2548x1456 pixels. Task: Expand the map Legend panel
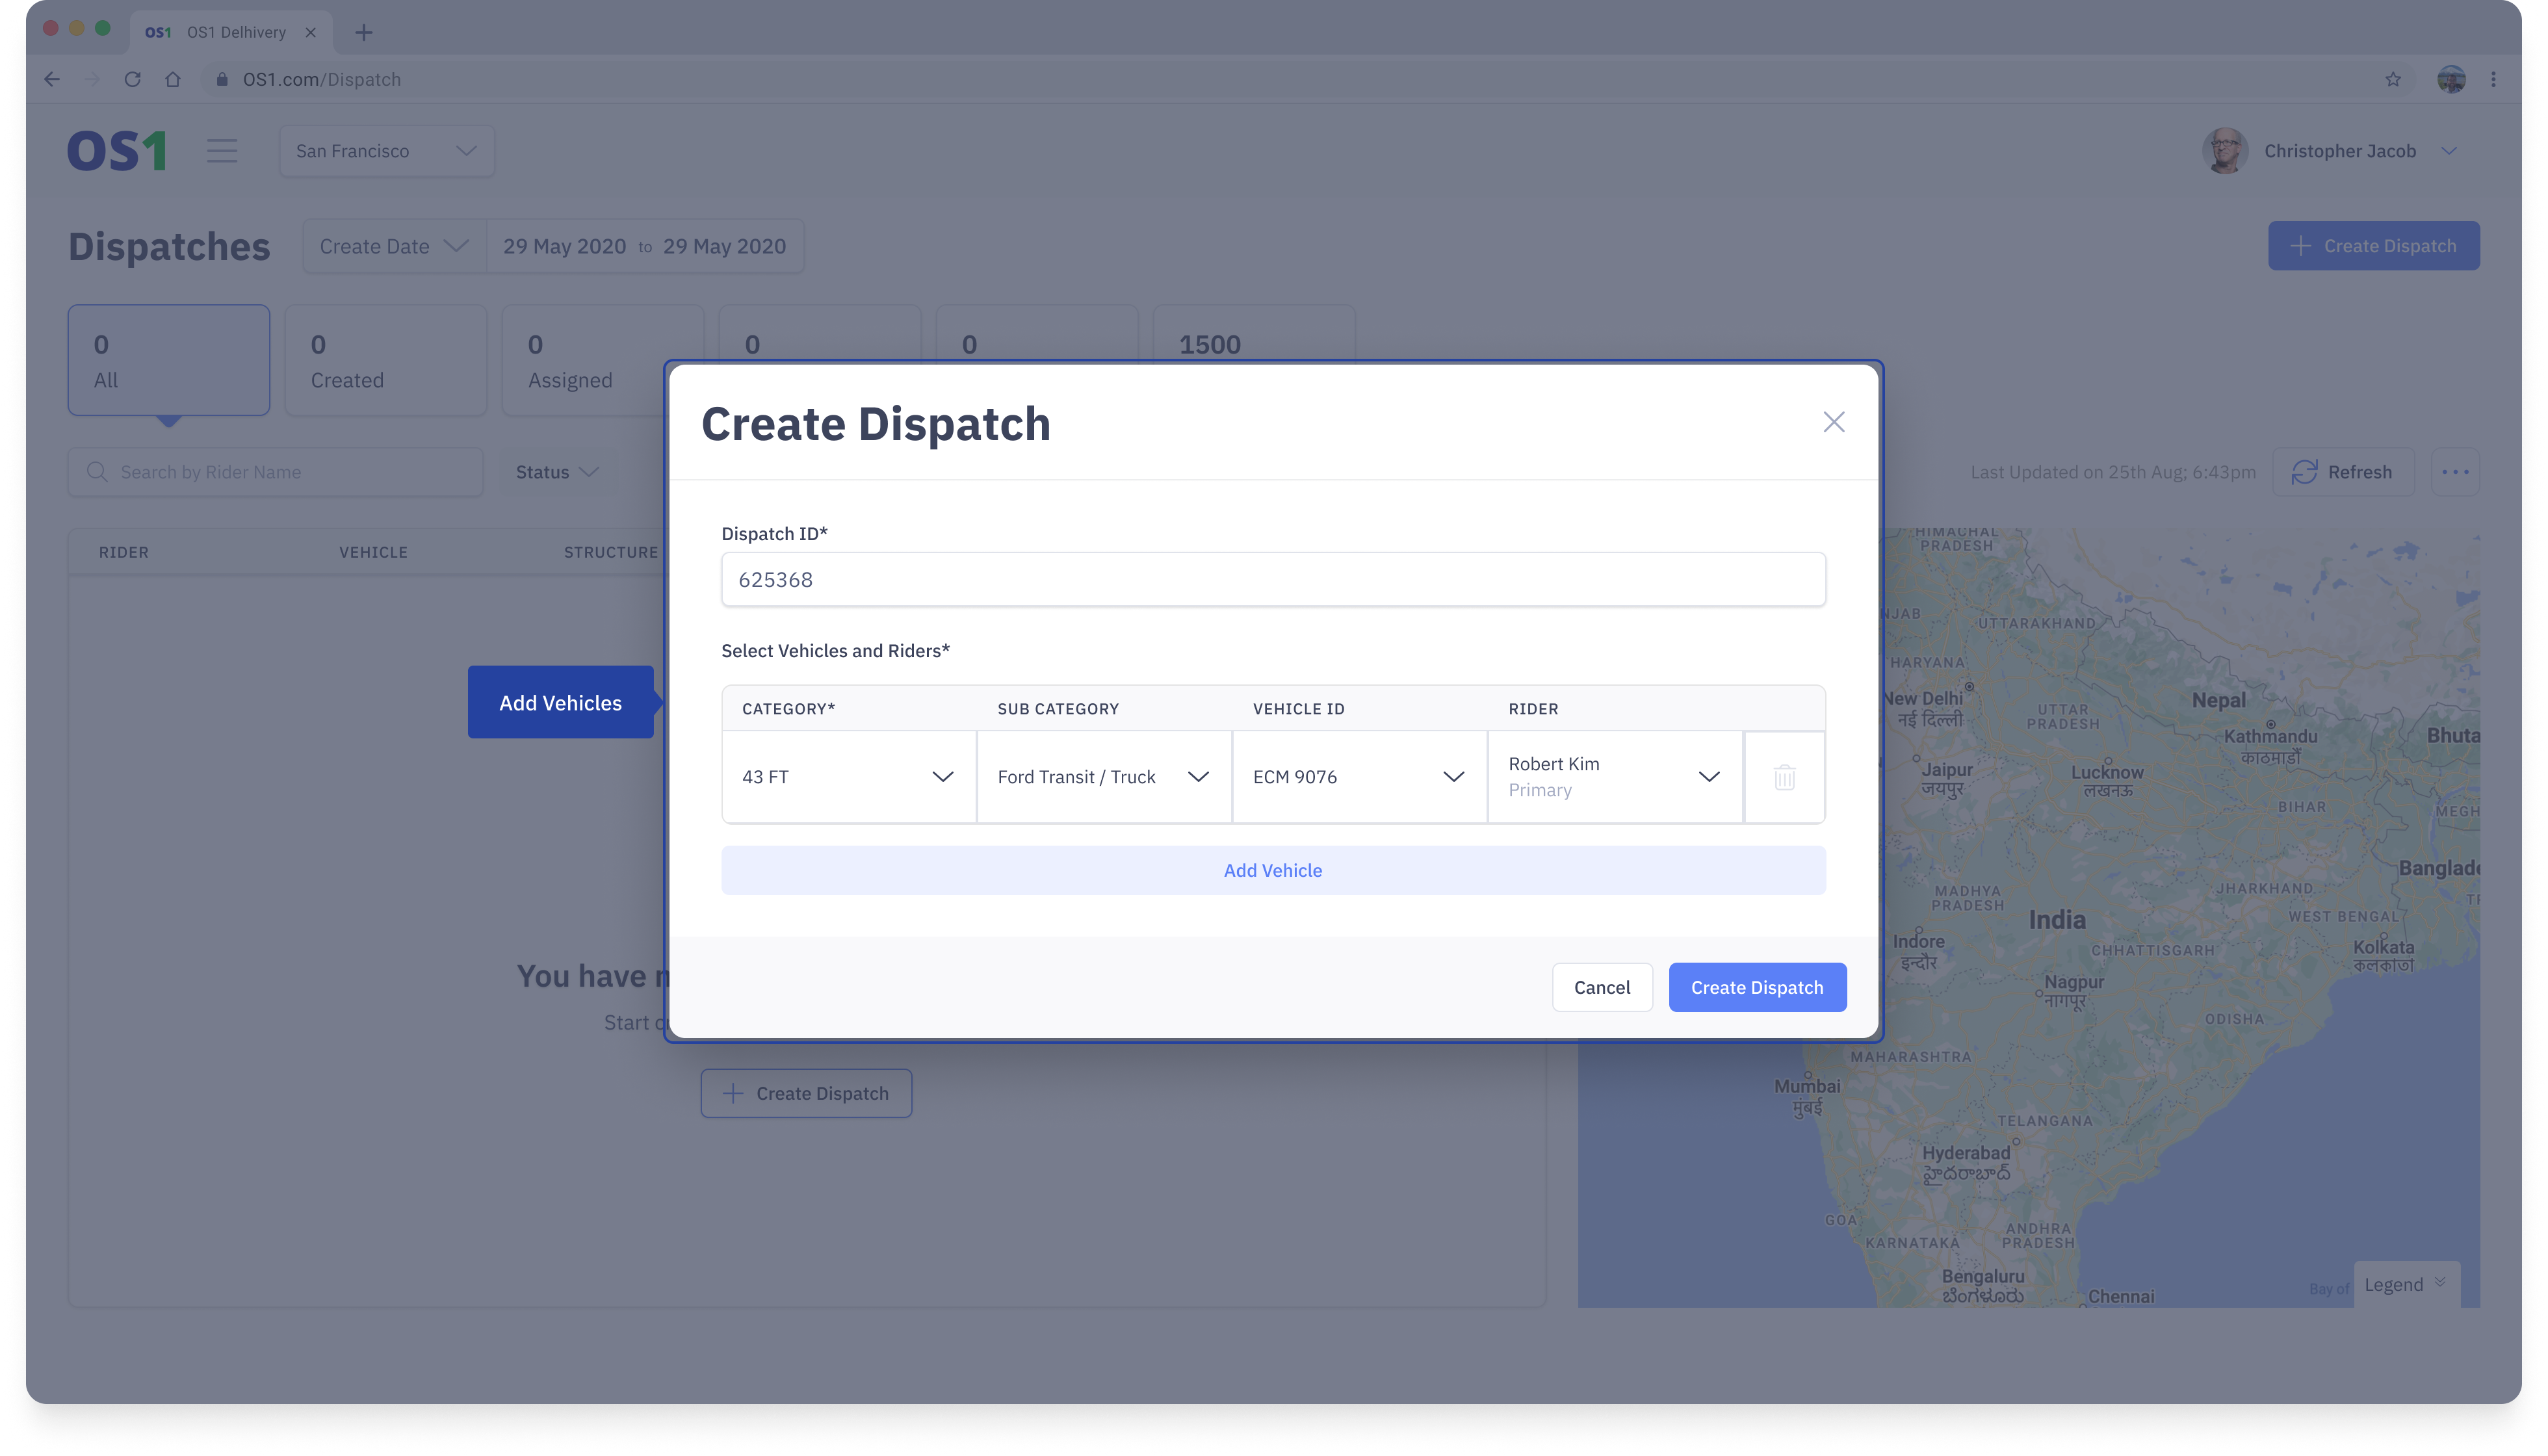click(x=2405, y=1284)
